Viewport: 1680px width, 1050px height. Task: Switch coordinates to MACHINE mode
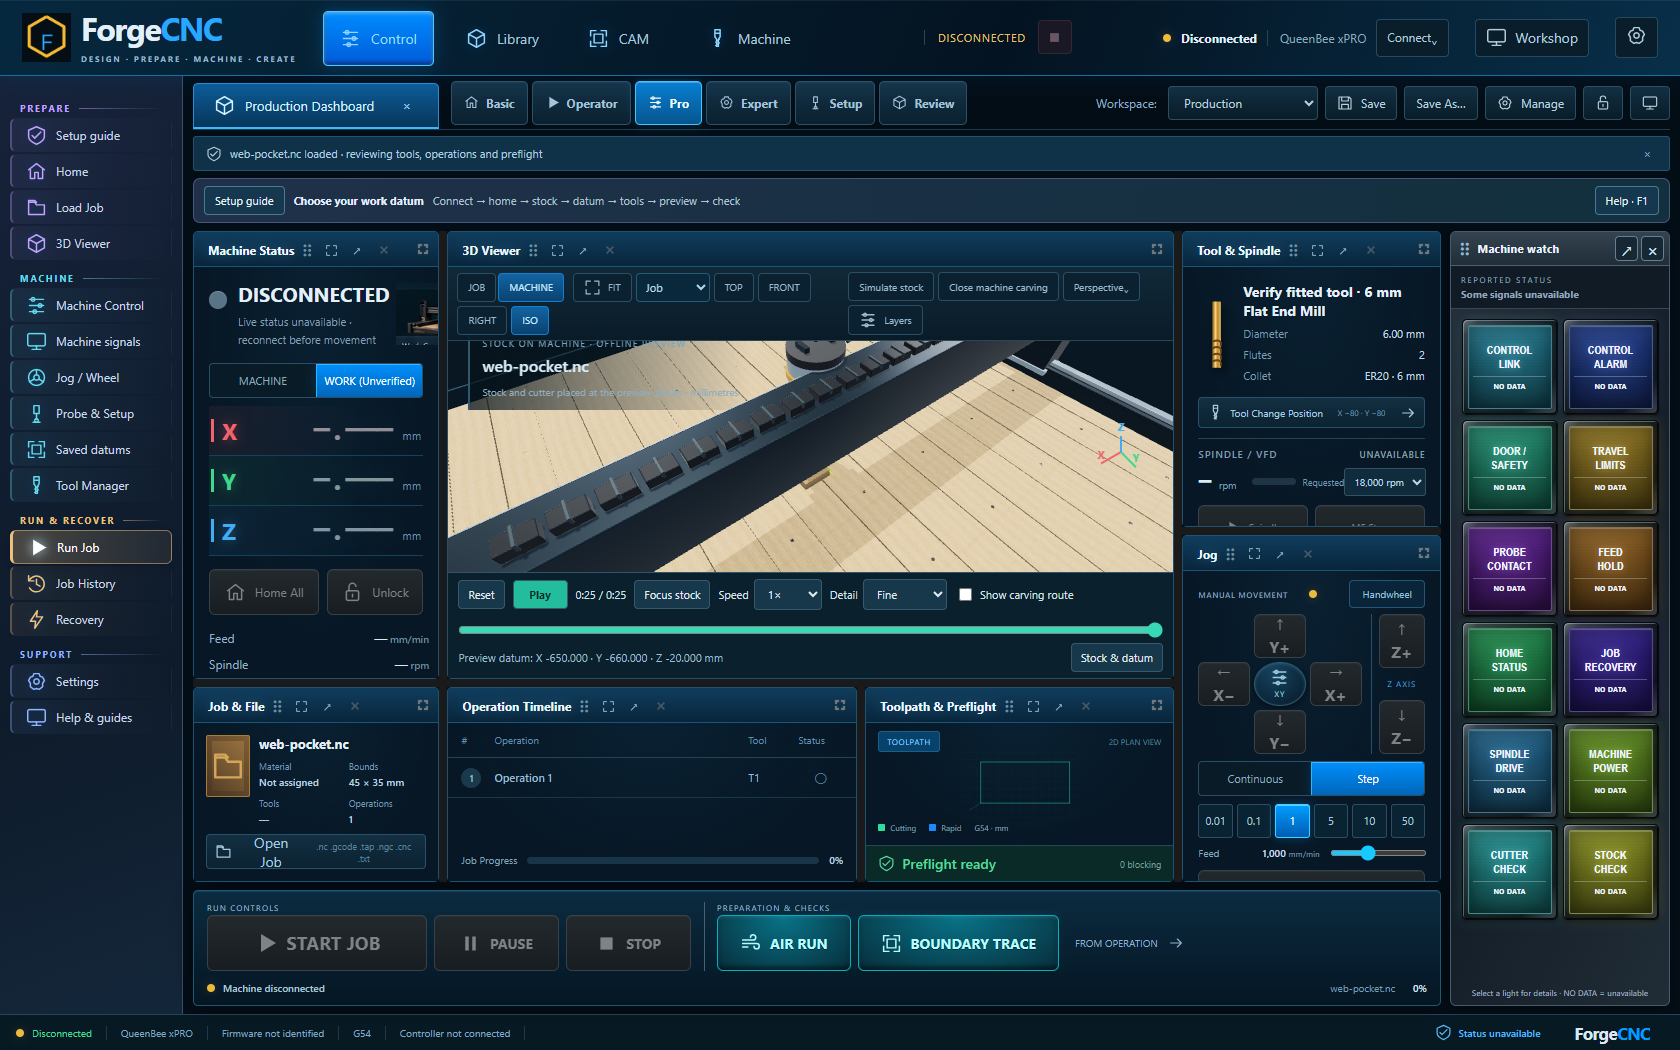point(263,381)
